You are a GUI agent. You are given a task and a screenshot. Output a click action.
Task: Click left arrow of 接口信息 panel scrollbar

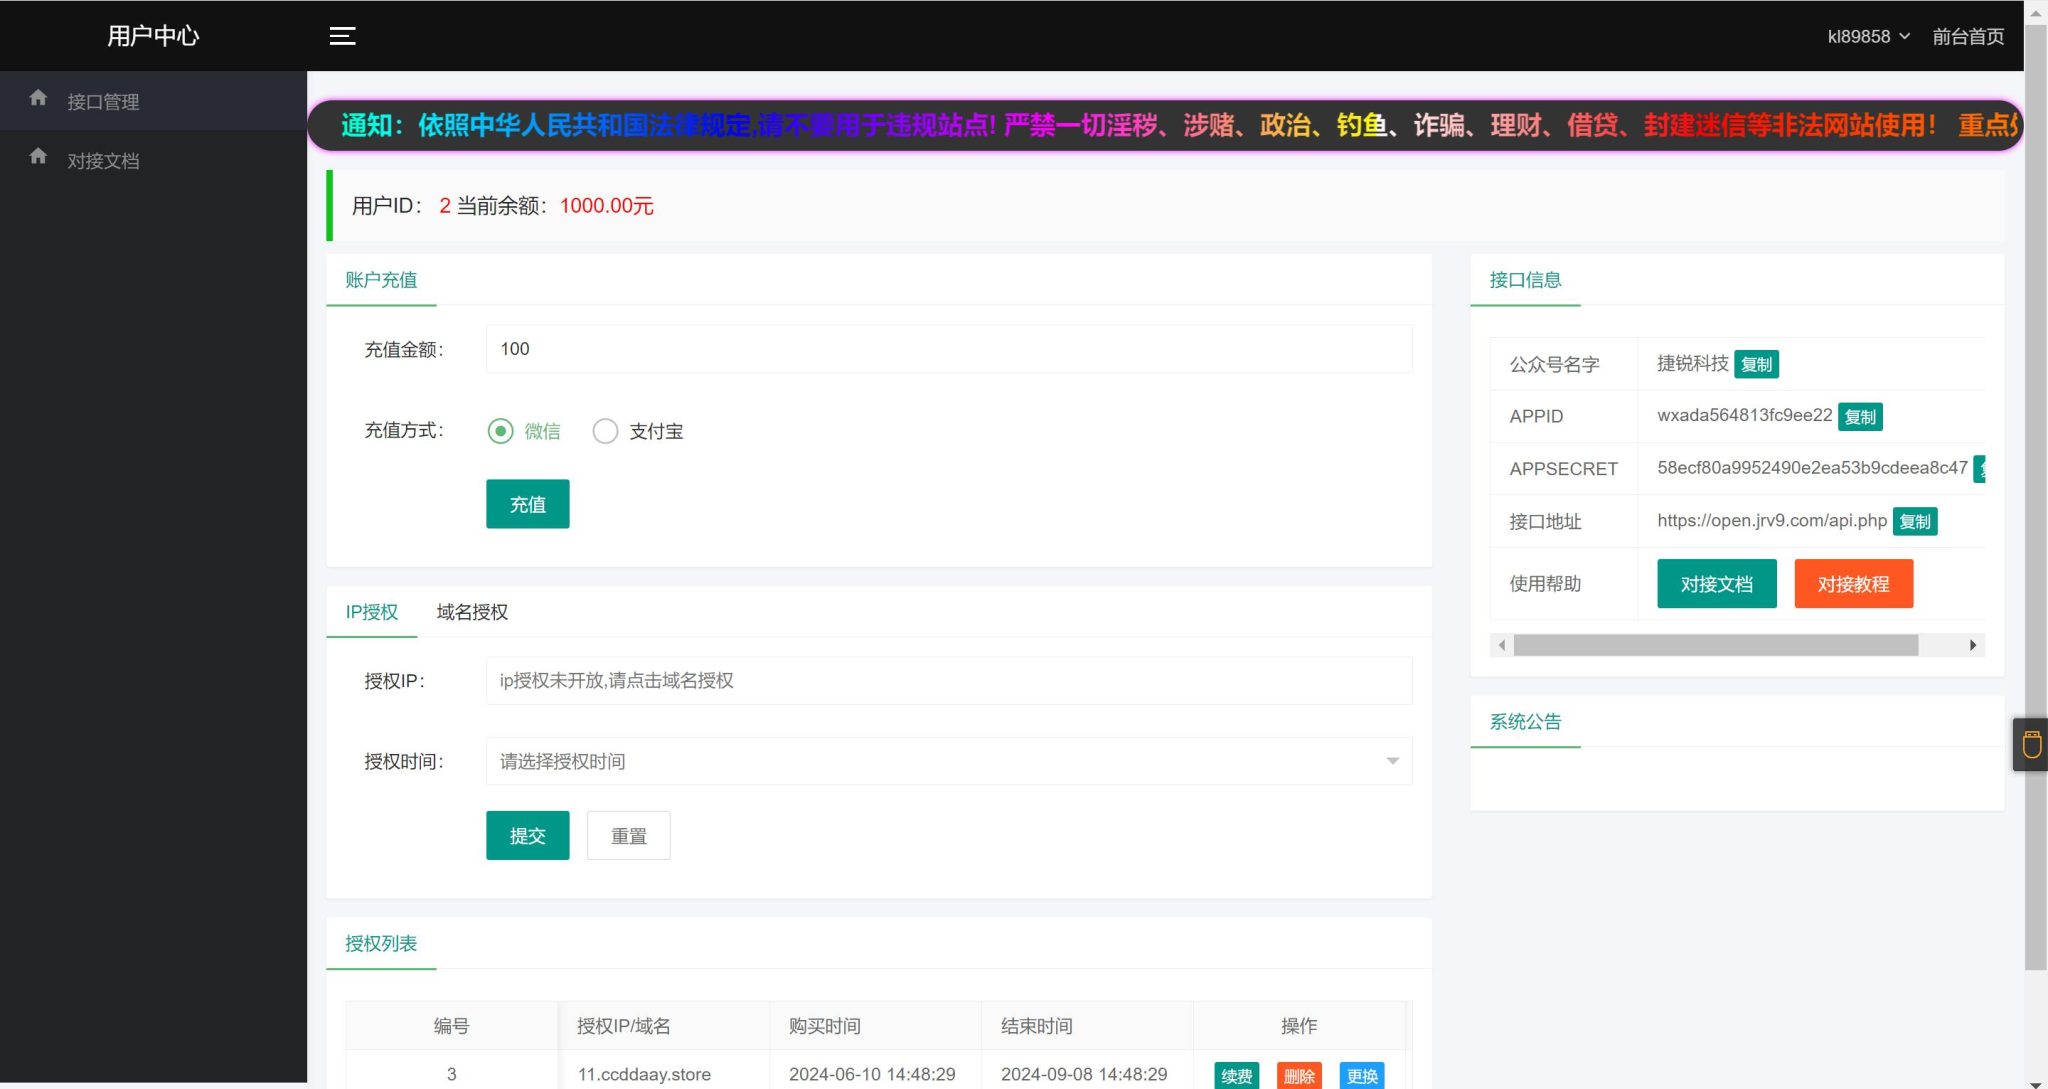[1502, 645]
